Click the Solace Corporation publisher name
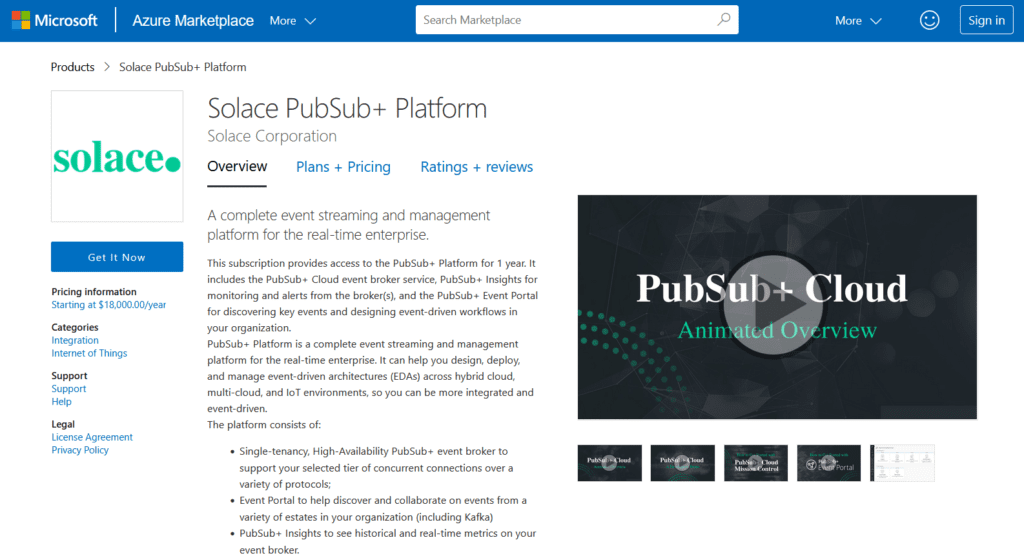 [272, 136]
